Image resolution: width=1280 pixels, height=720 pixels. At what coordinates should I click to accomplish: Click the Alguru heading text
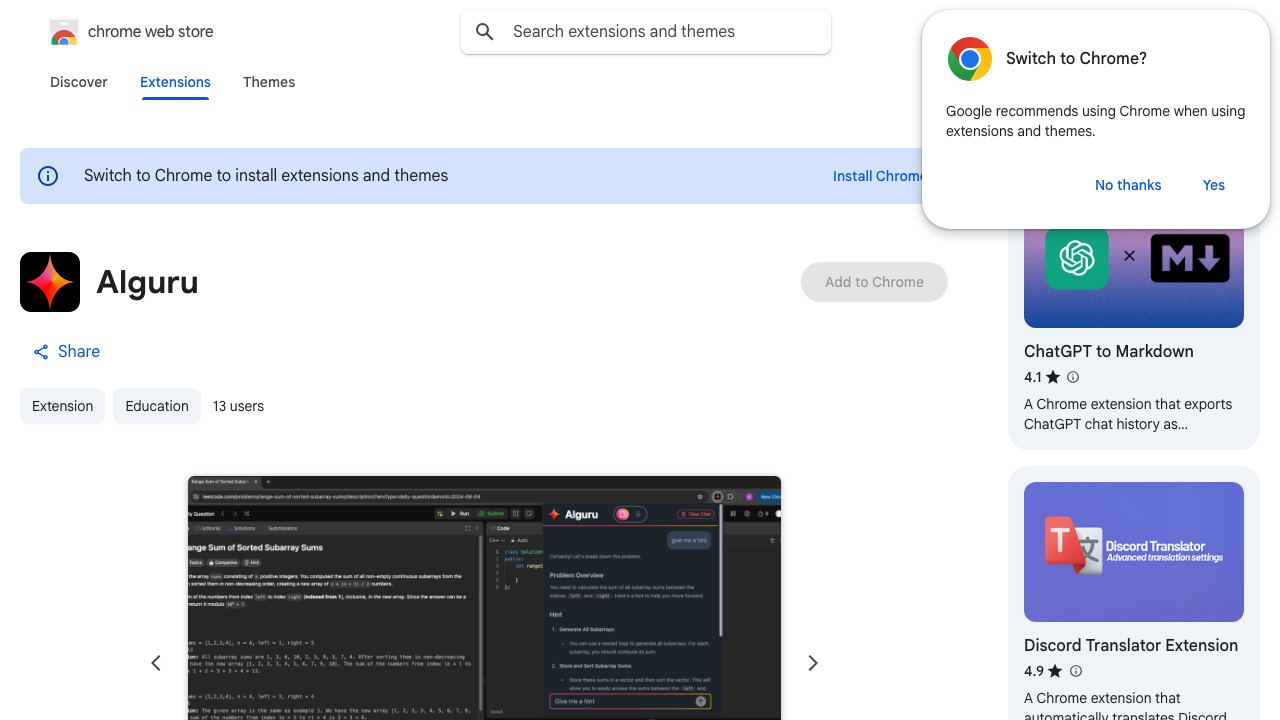tap(148, 282)
